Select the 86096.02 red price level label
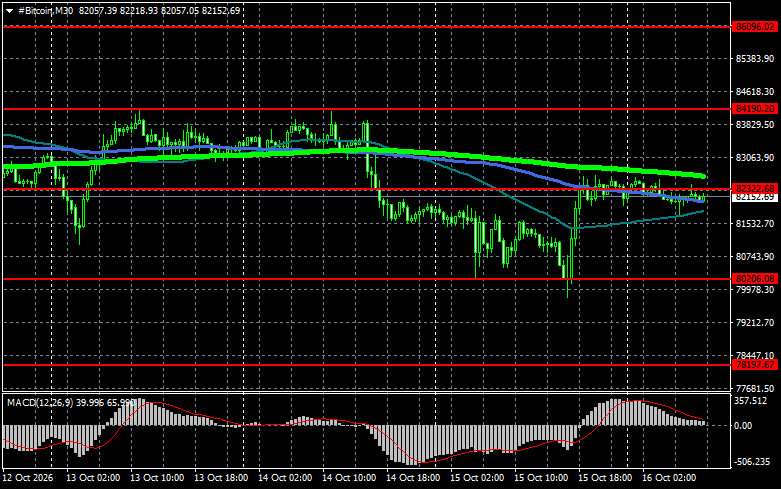Screen dimensions: 781x489 coord(755,27)
